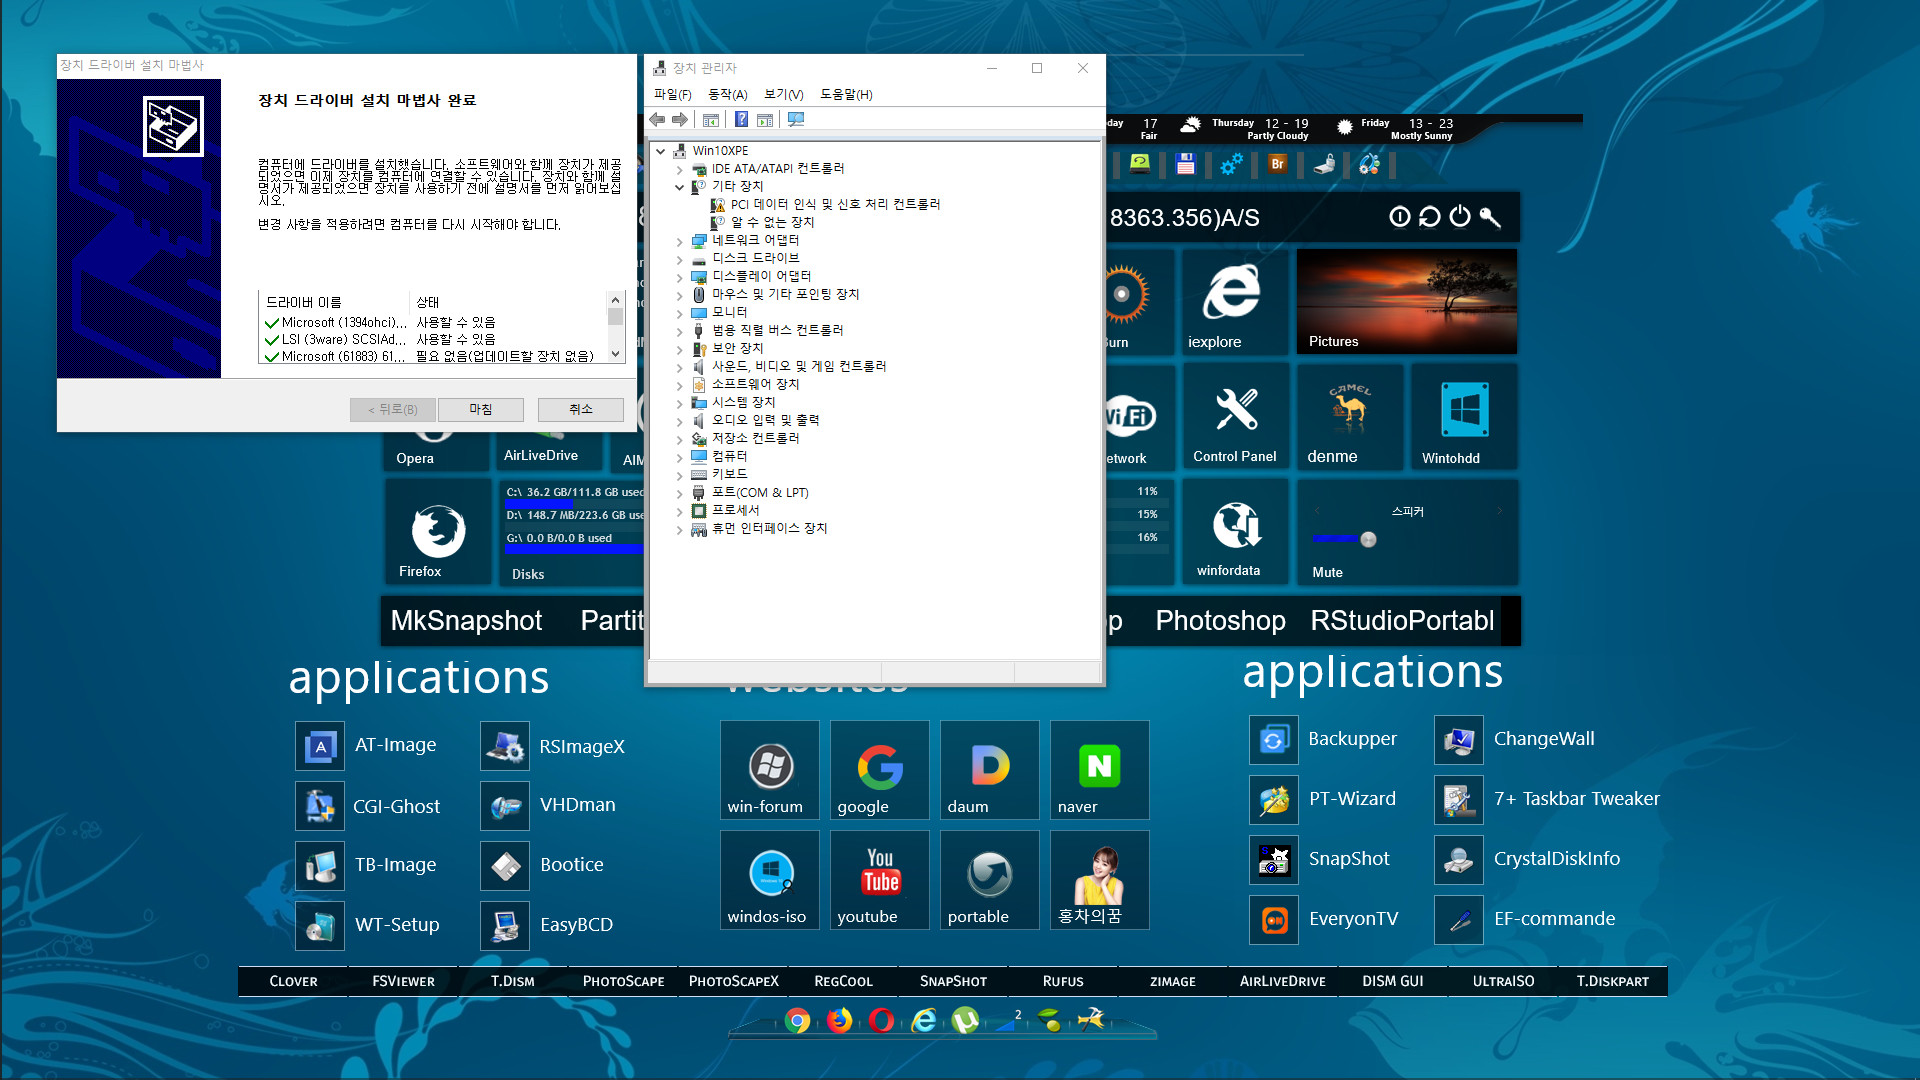Open the Wintohdd tile
This screenshot has height=1080, width=1920.
[x=1464, y=416]
